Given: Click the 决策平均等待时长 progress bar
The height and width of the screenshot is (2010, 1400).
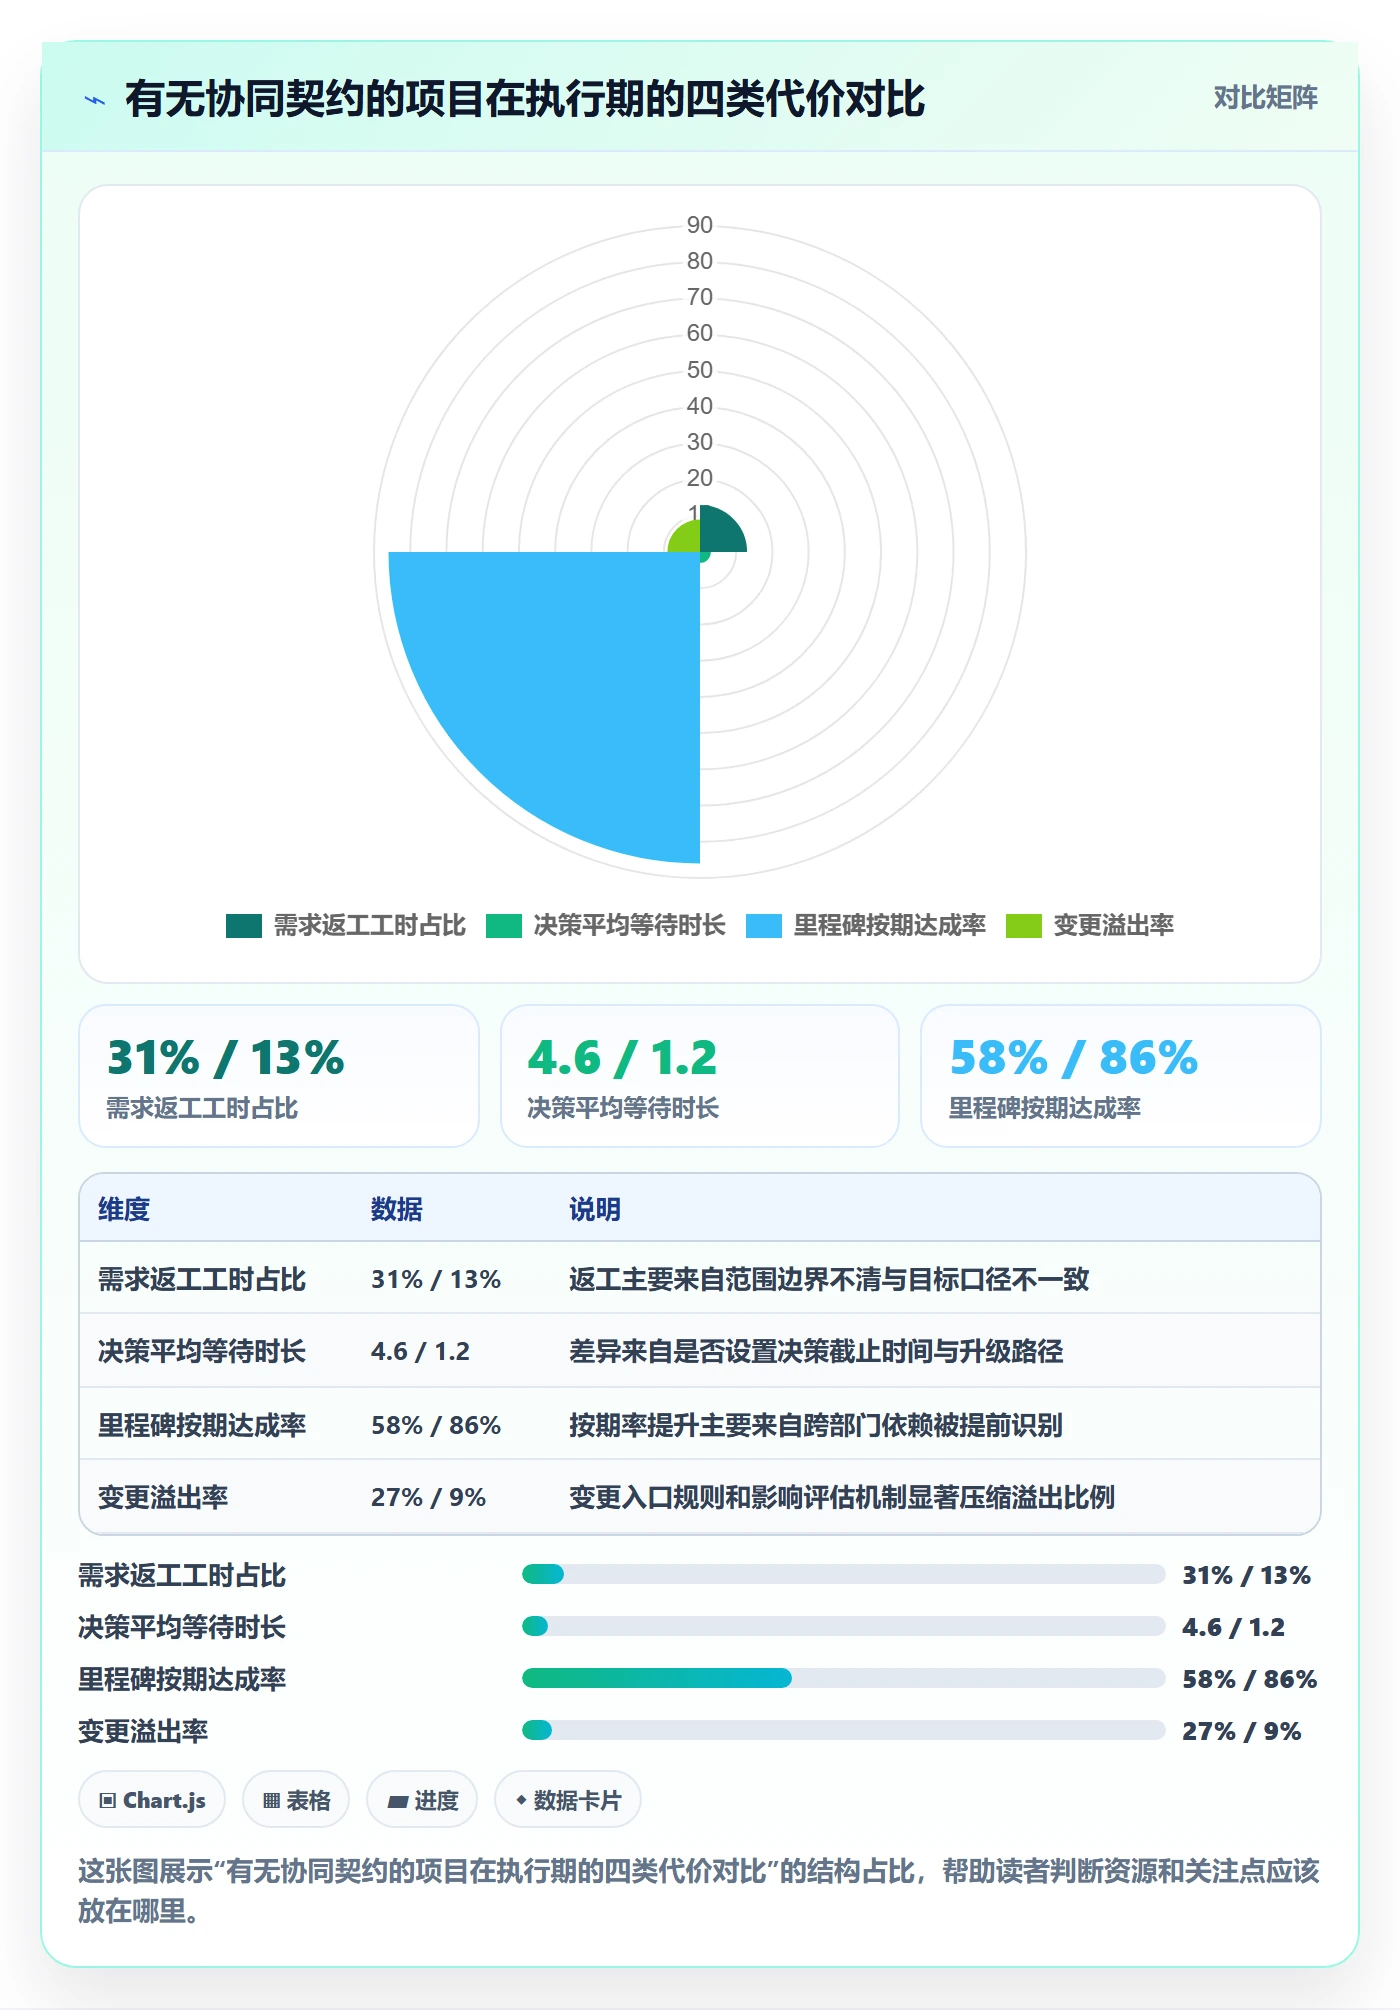Looking at the screenshot, I should [843, 1627].
